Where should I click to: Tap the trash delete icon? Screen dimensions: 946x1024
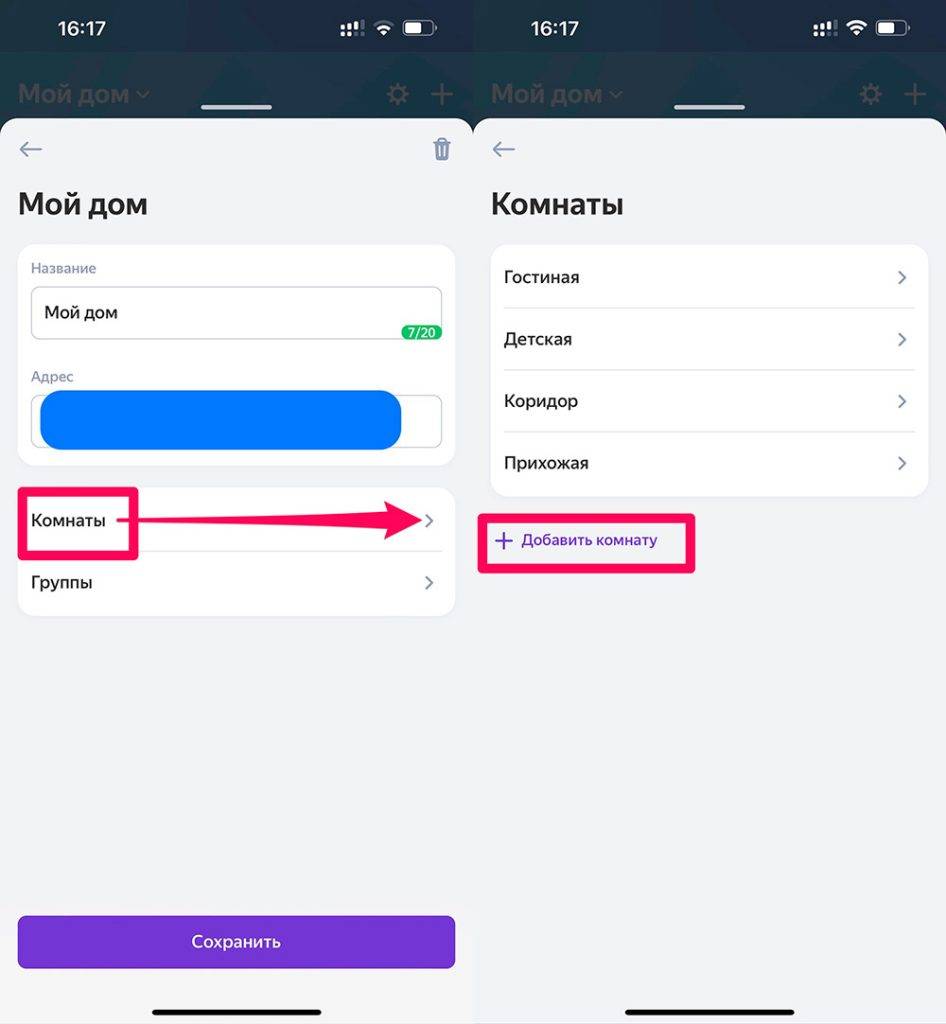pyautogui.click(x=441, y=149)
